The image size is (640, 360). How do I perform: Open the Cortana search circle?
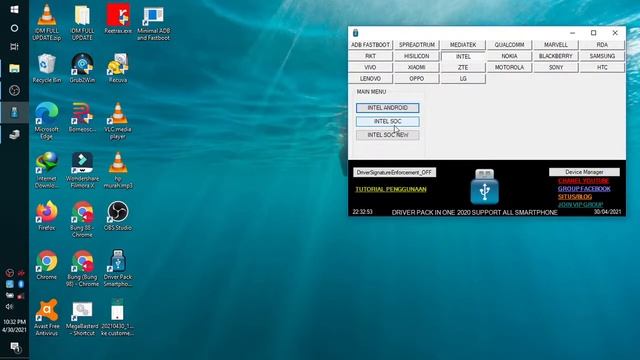click(x=14, y=28)
